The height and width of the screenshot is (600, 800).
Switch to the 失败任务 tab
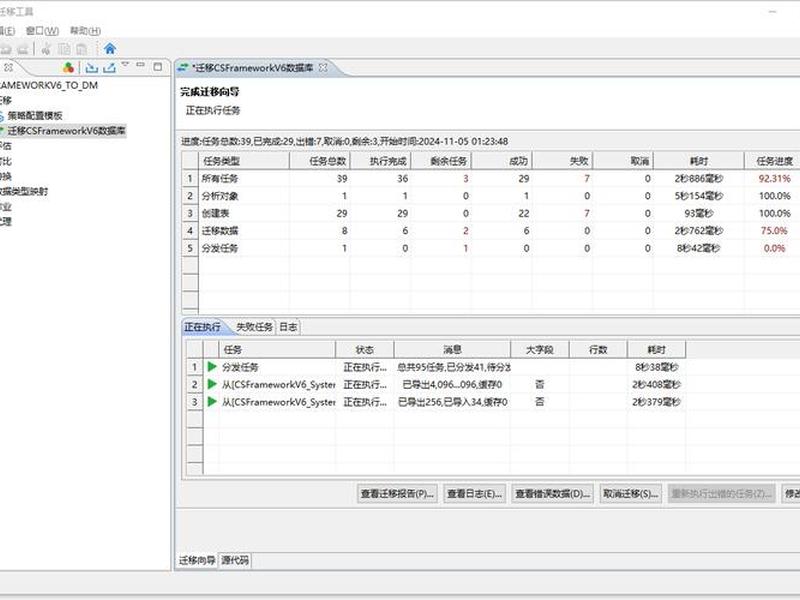tap(254, 327)
